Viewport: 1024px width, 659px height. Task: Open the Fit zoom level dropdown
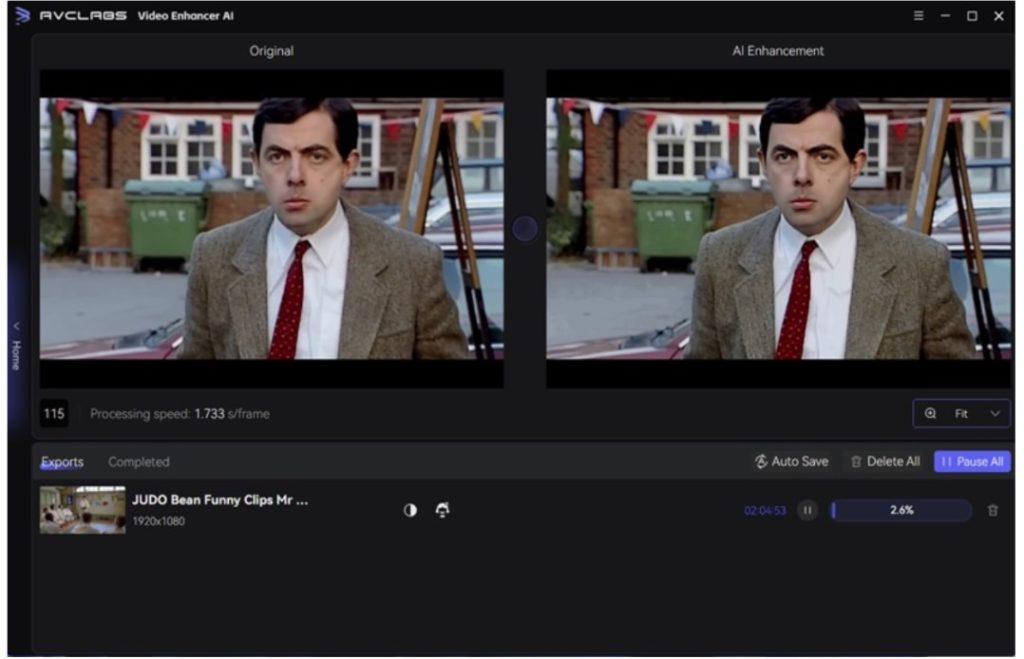coord(963,413)
